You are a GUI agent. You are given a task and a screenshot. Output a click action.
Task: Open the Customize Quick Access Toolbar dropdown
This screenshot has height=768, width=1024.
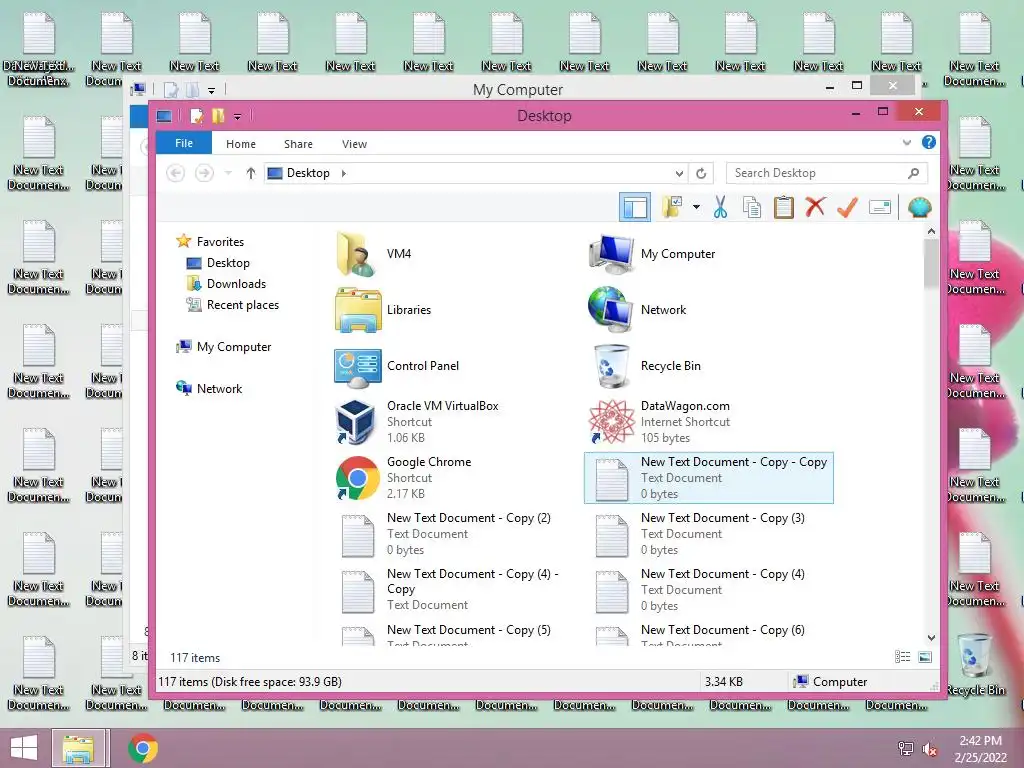click(238, 117)
